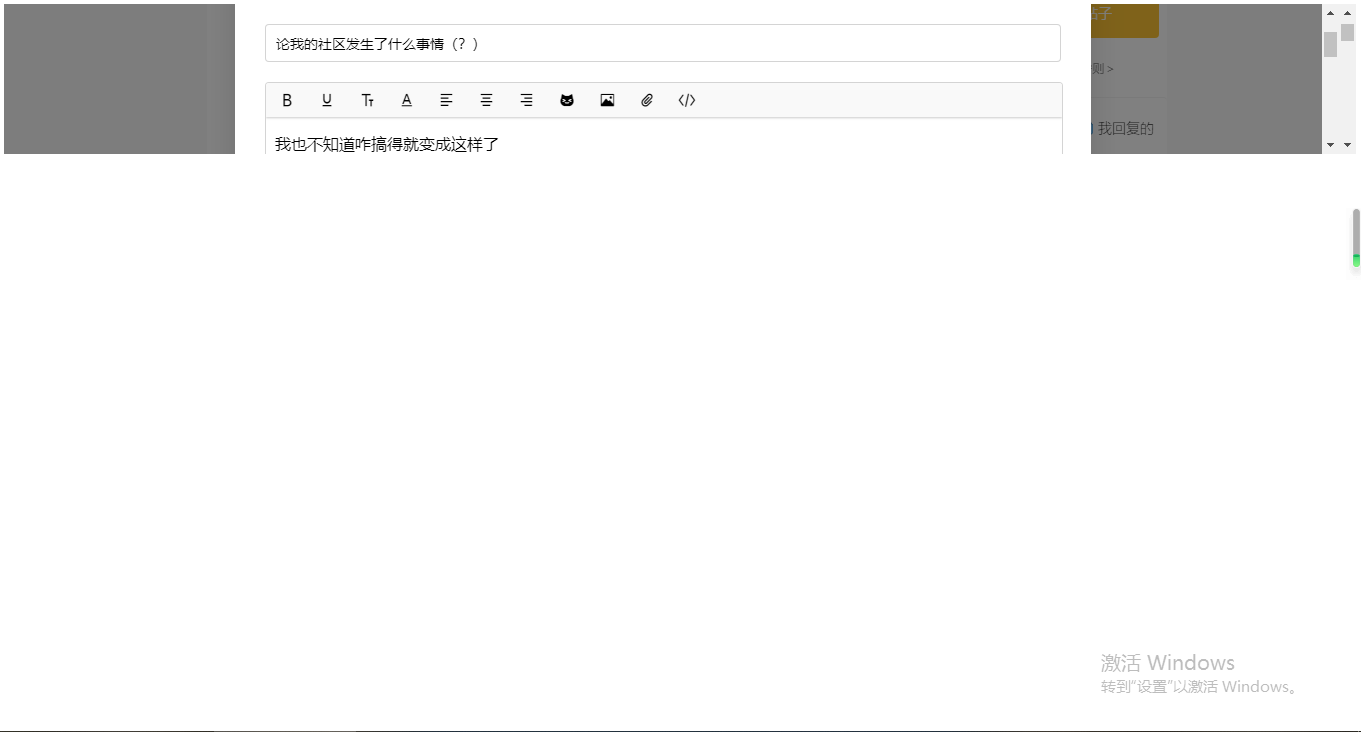Click down arrow of the left adjacent scrollbar
The width and height of the screenshot is (1361, 732).
(x=1331, y=145)
